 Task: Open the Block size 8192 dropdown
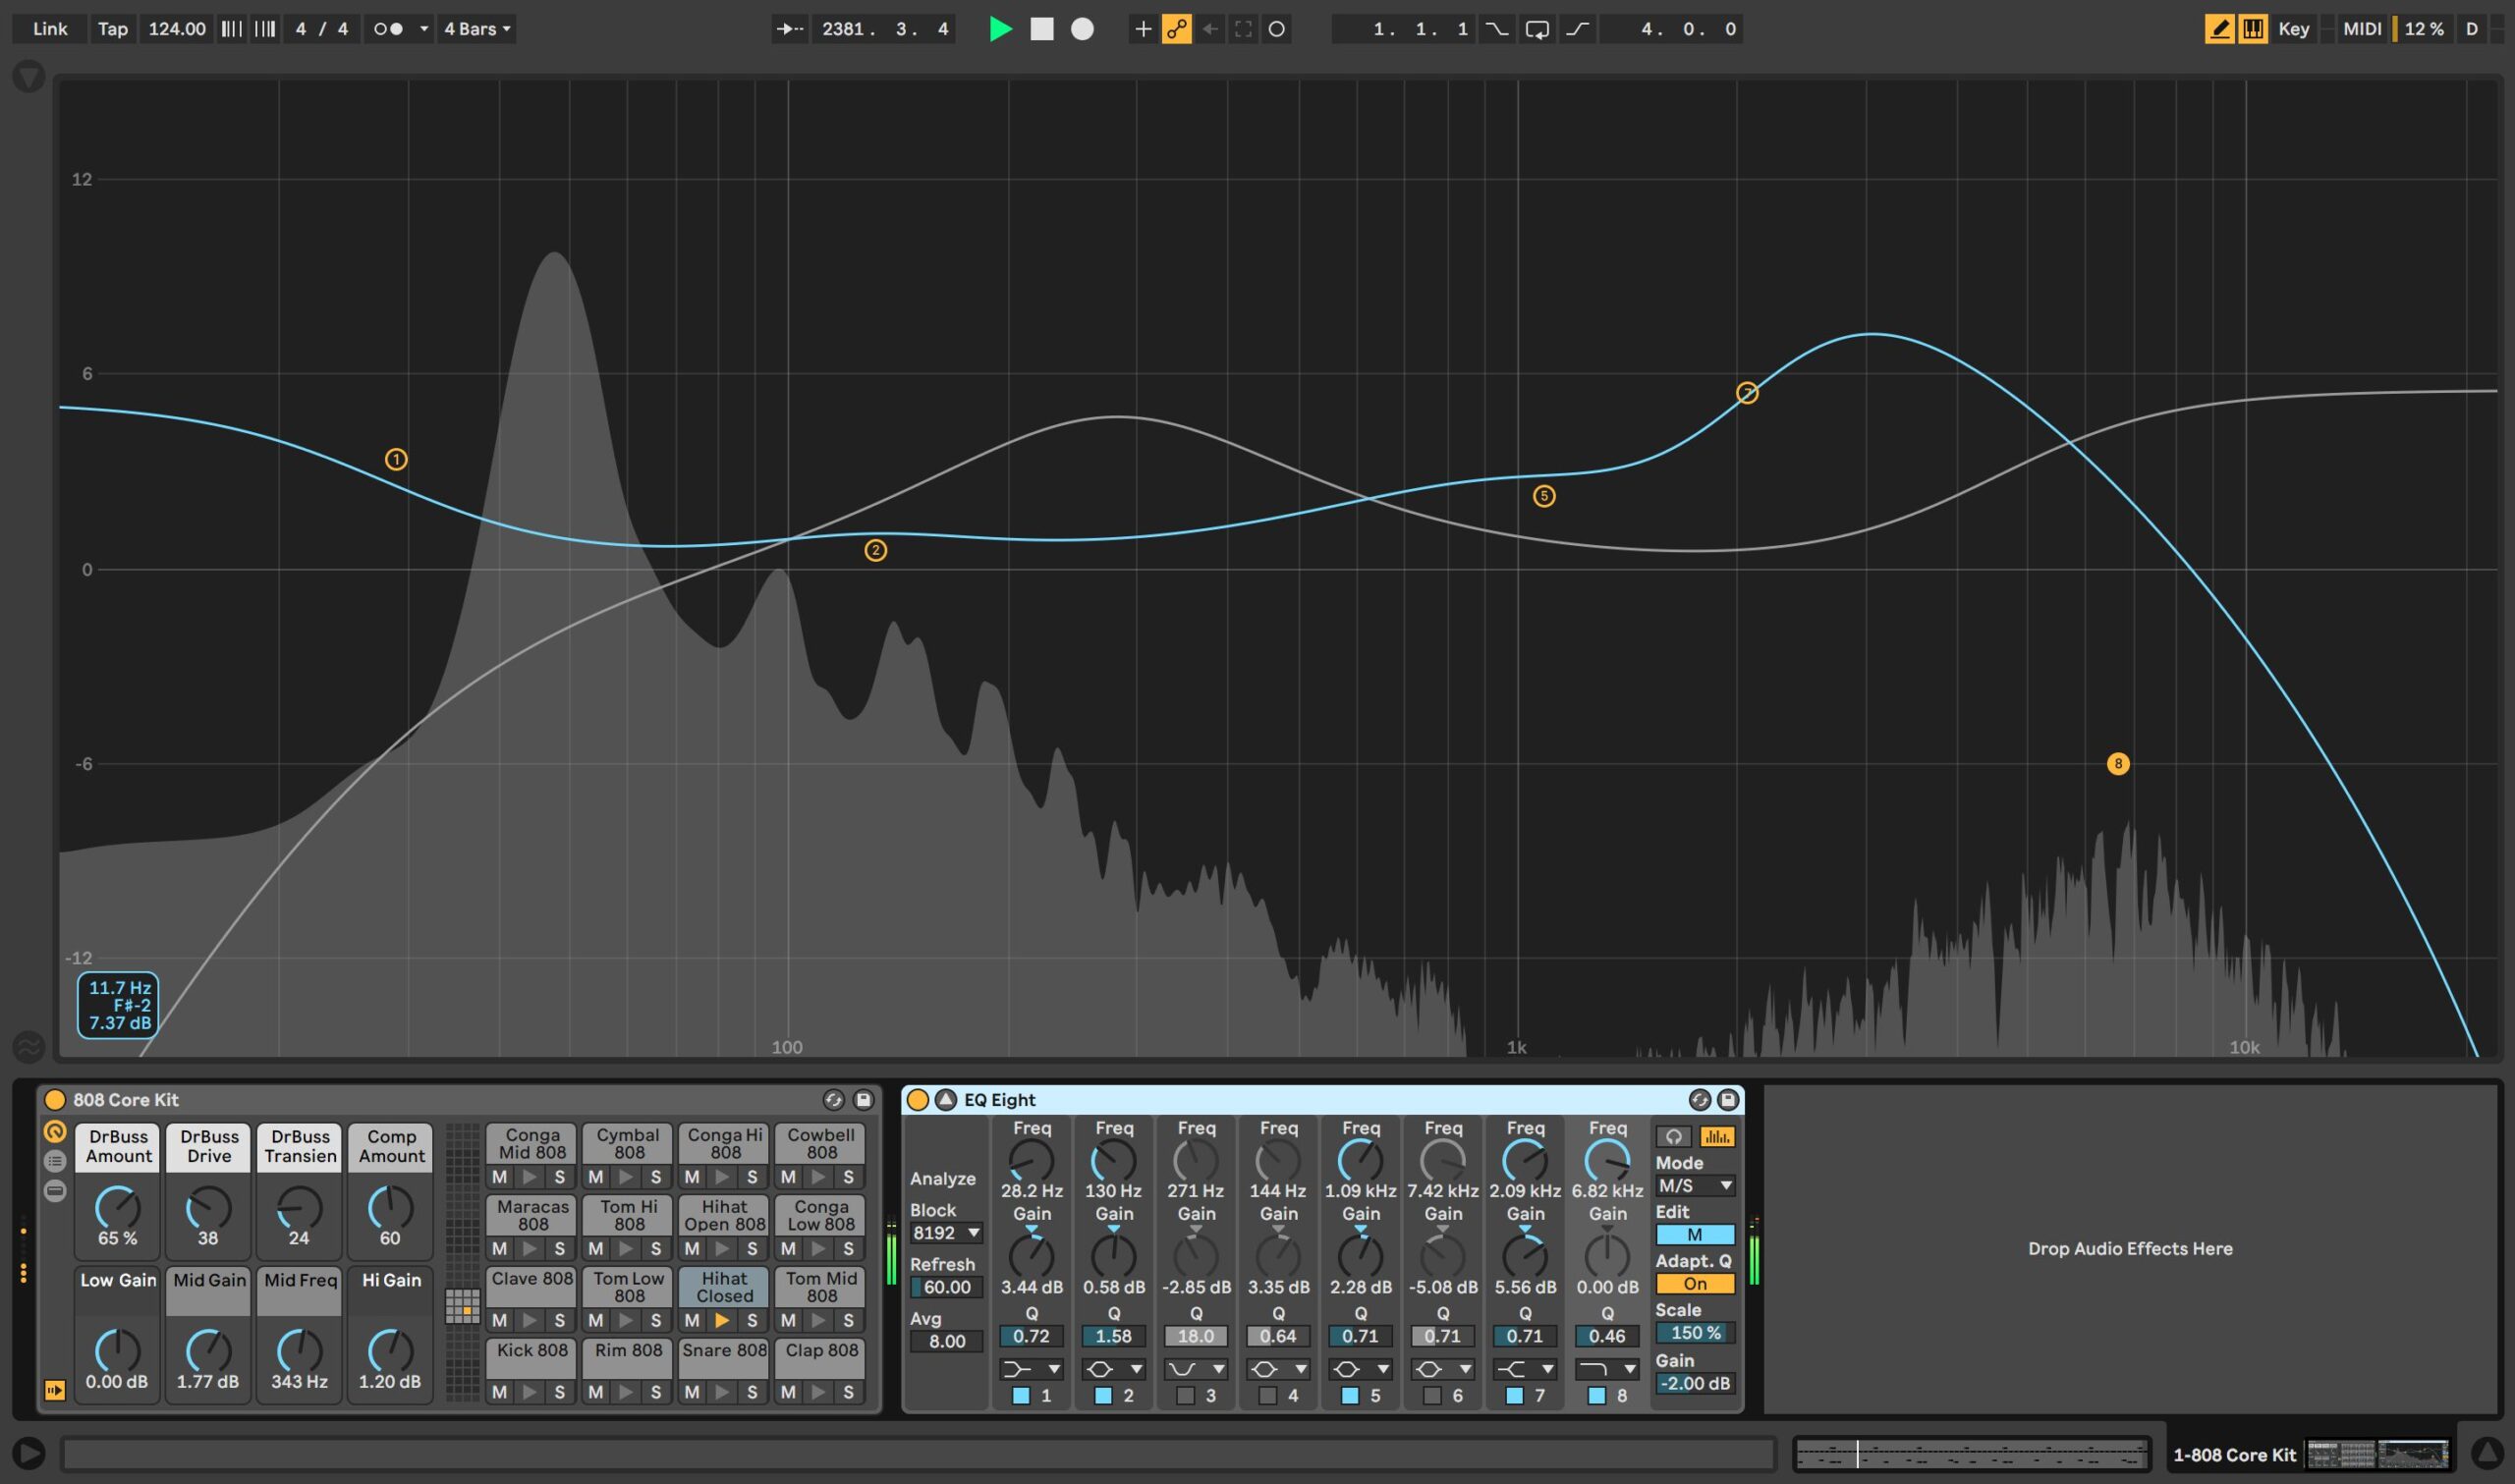(x=945, y=1233)
